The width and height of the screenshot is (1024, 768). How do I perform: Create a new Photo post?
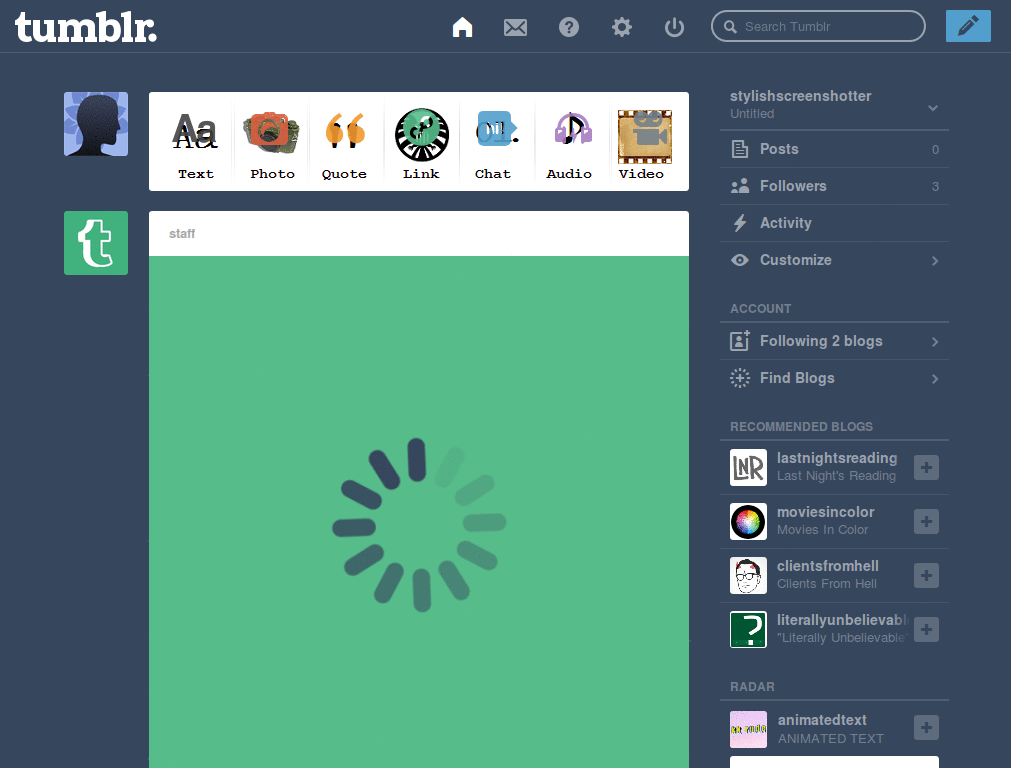tap(272, 144)
